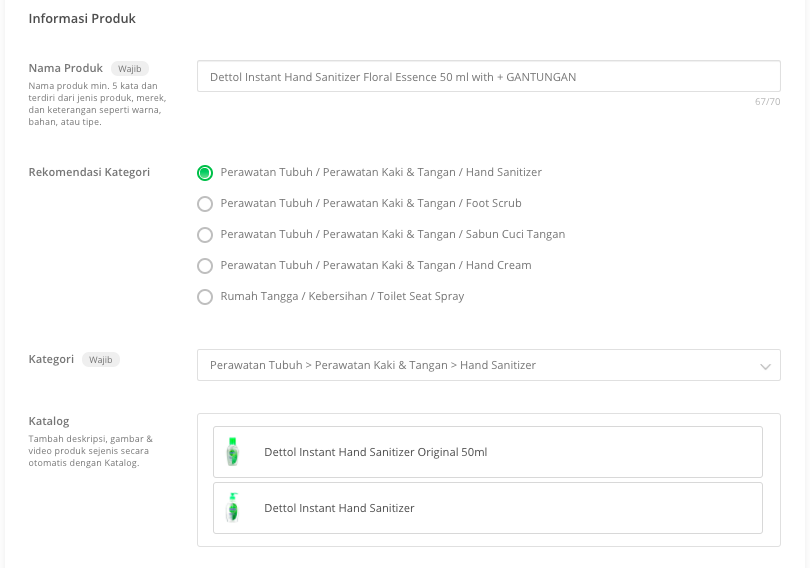Choose Toilet Seat Spray radio option

coord(205,297)
